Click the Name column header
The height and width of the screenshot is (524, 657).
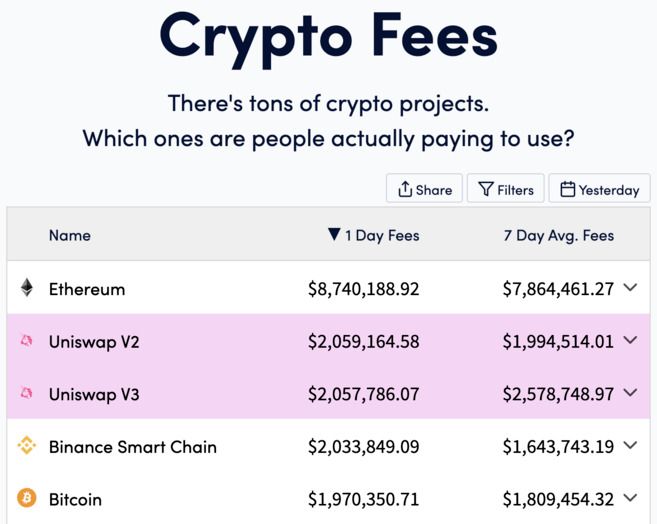(70, 236)
